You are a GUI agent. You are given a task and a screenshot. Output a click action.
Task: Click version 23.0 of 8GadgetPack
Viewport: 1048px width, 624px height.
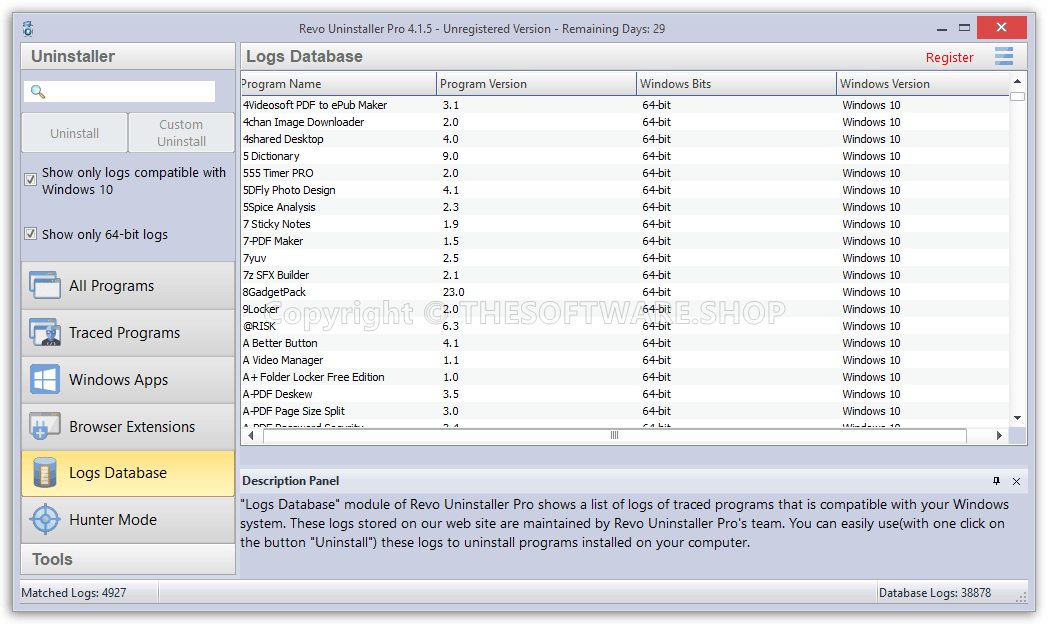(453, 292)
